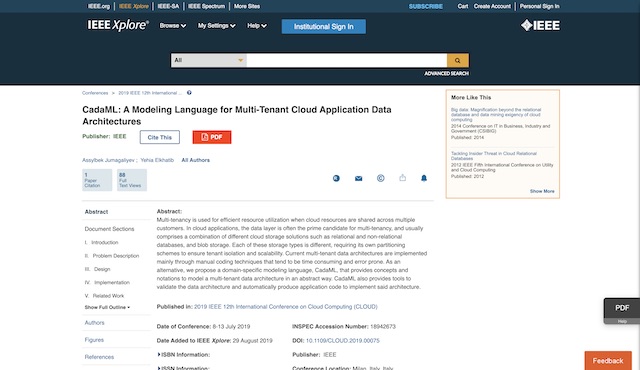Click the rights and permissions R icon
The height and width of the screenshot is (370, 640).
point(336,178)
